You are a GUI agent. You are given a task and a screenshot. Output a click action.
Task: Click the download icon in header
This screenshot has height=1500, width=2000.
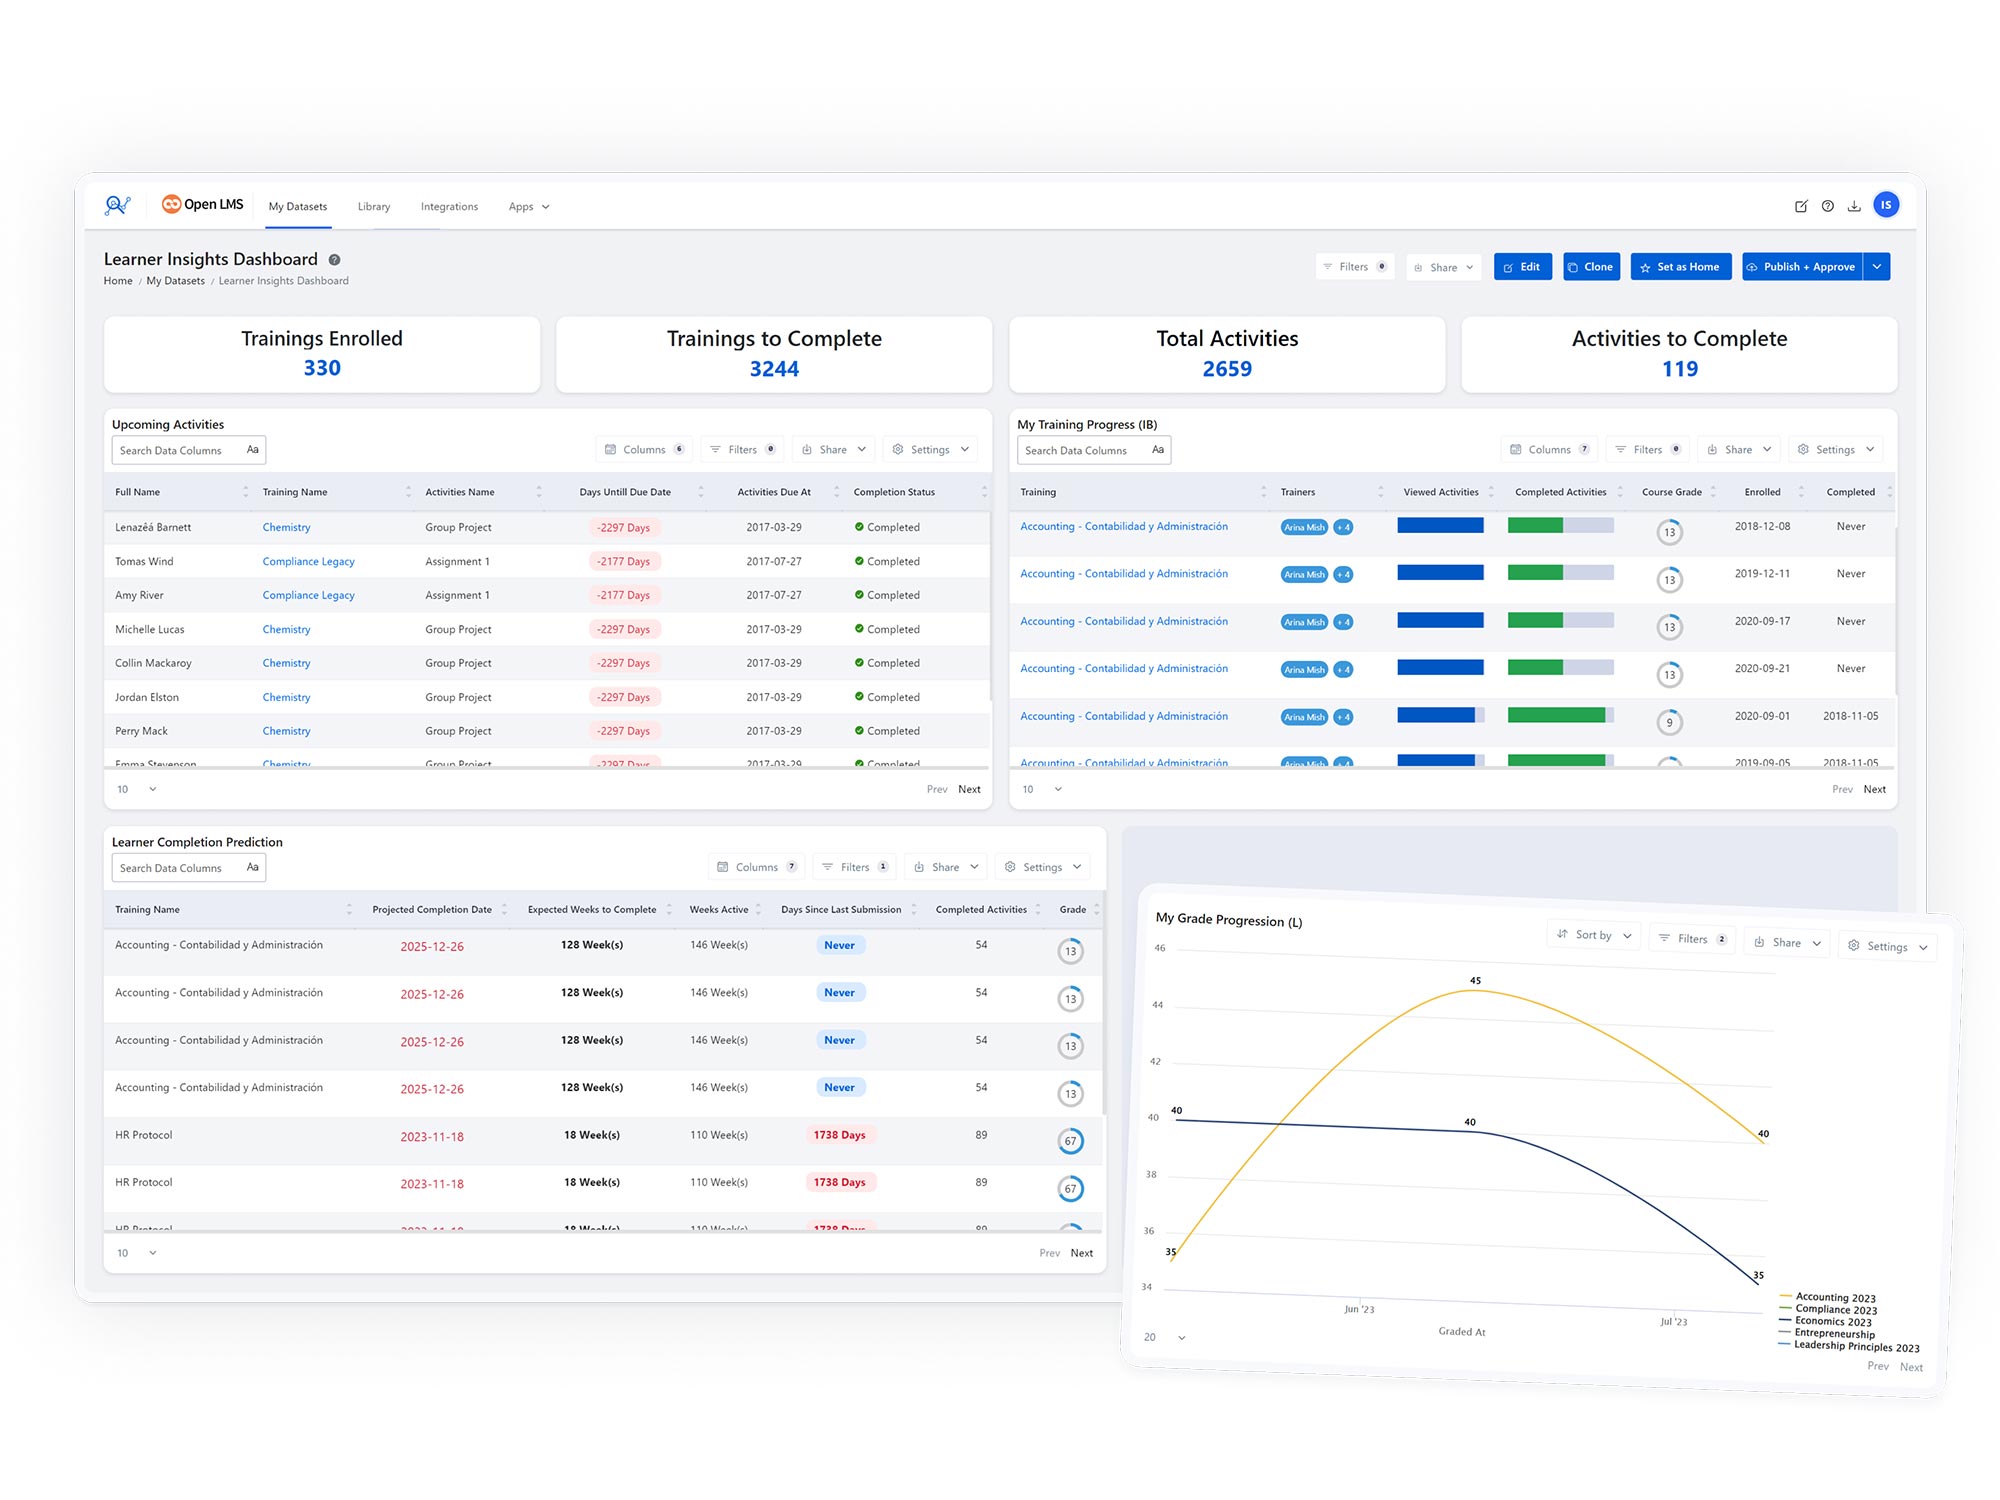pyautogui.click(x=1854, y=206)
